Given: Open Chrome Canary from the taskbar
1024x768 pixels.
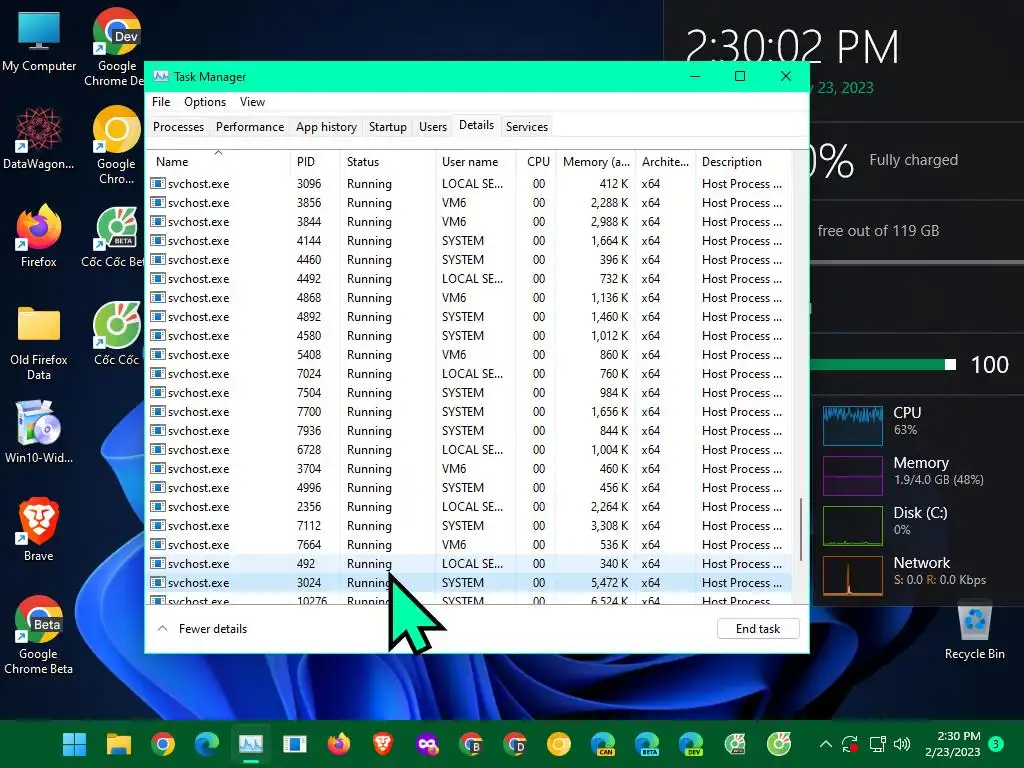Looking at the screenshot, I should pyautogui.click(x=558, y=743).
